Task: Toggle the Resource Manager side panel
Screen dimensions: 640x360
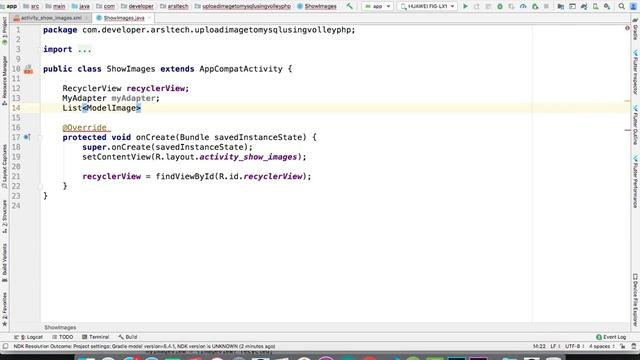Action: coord(4,81)
